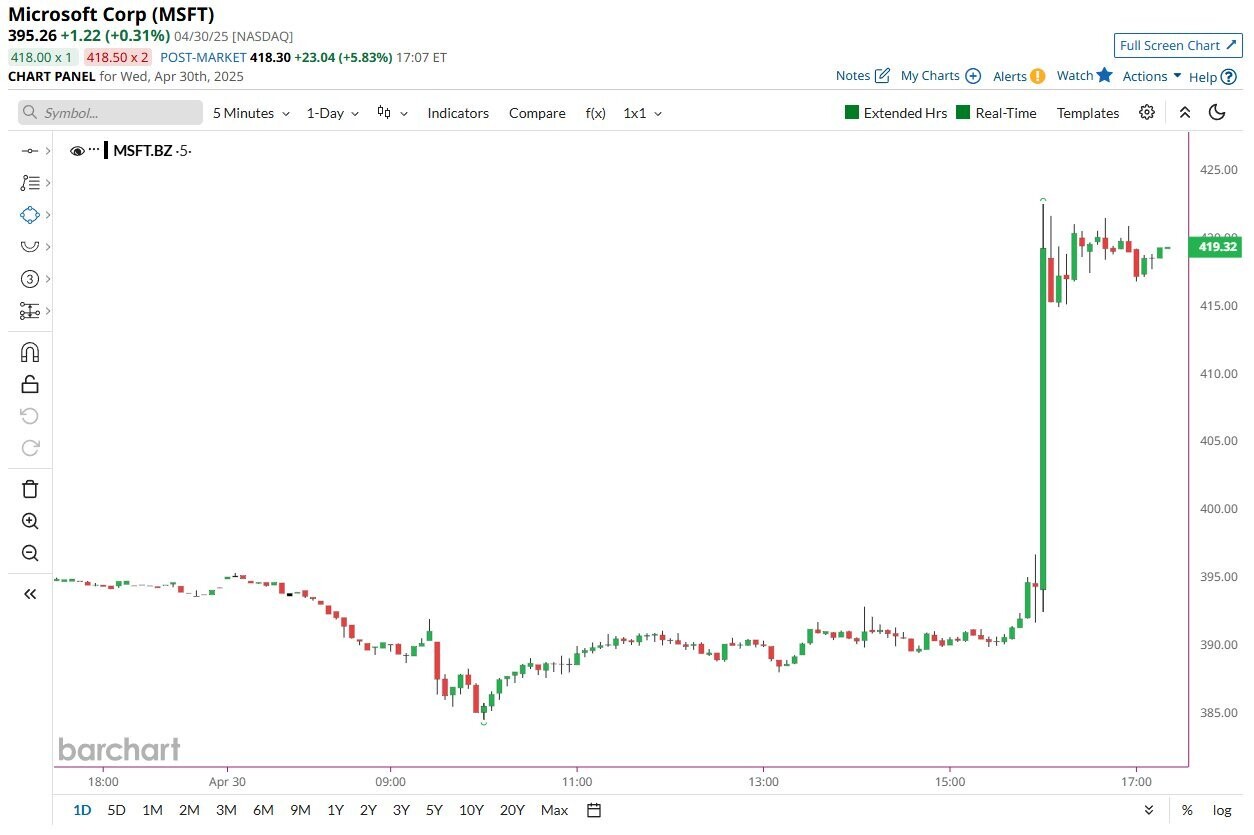Image resolution: width=1254 pixels, height=835 pixels.
Task: Open chart settings gear
Action: coord(1147,113)
